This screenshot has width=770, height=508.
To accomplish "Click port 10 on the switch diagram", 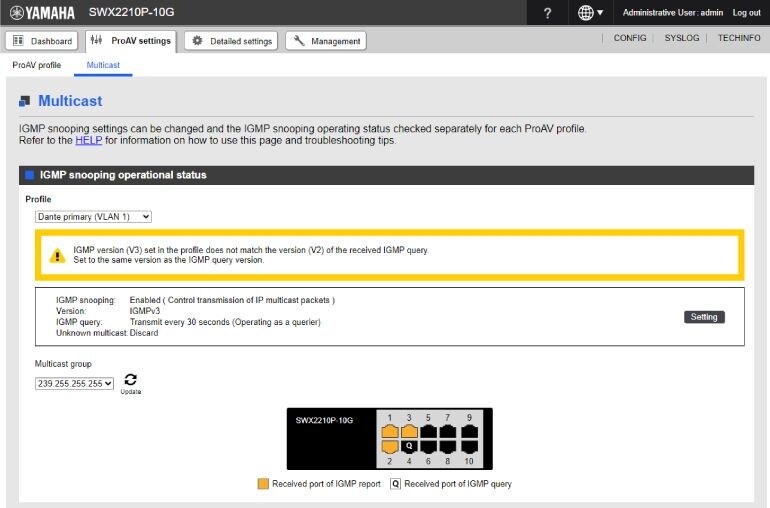I will point(468,447).
